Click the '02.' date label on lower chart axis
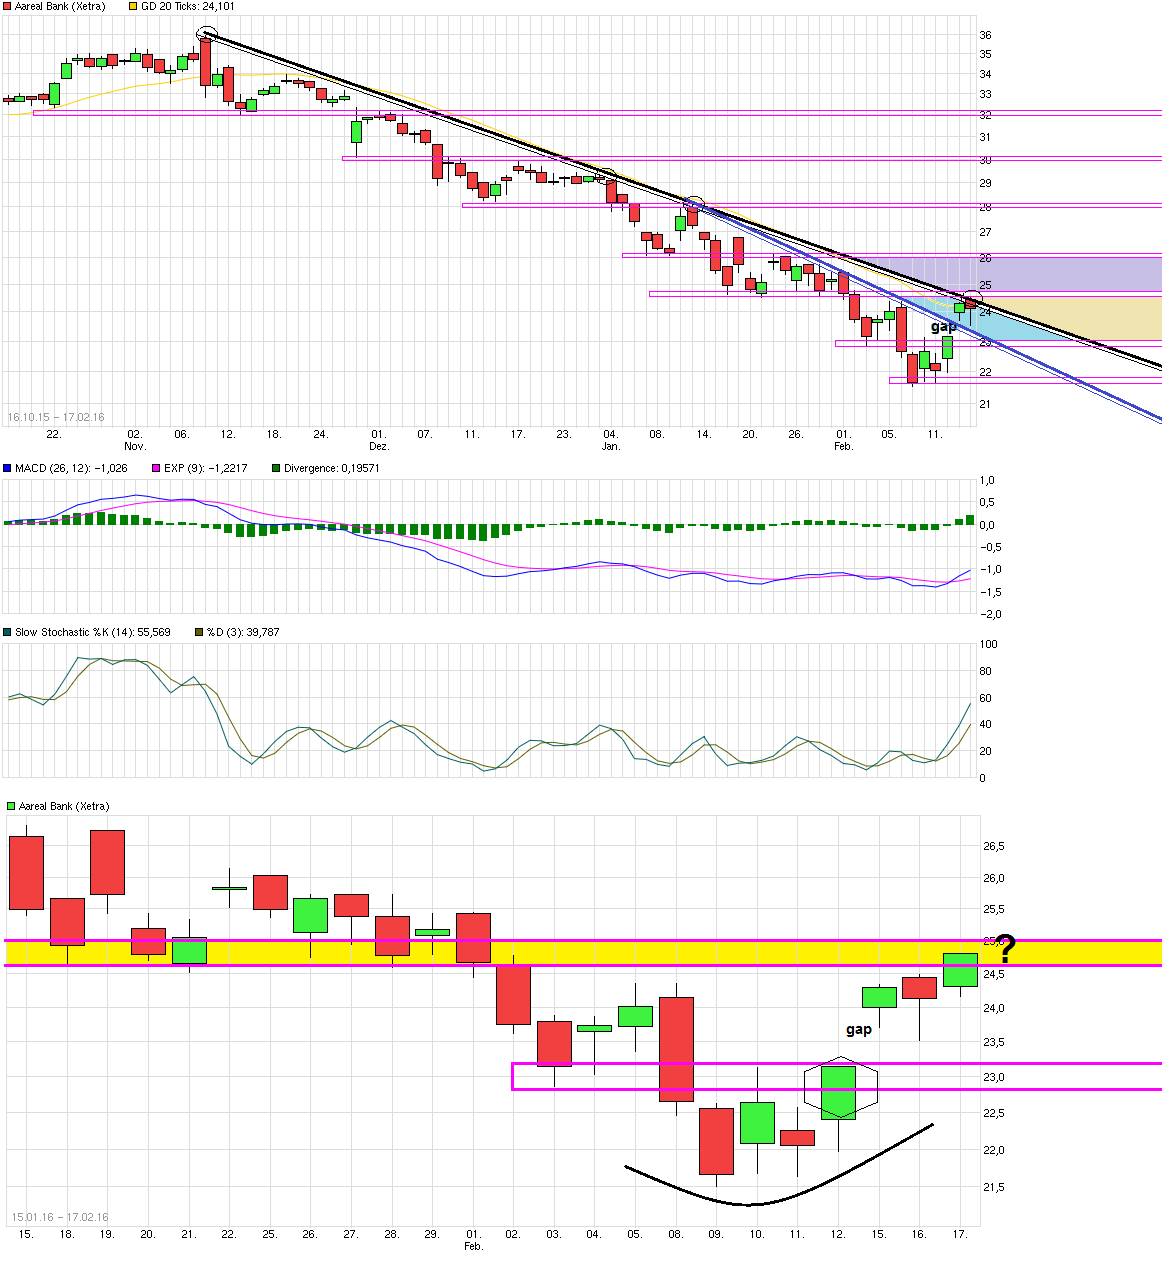 click(x=513, y=1234)
